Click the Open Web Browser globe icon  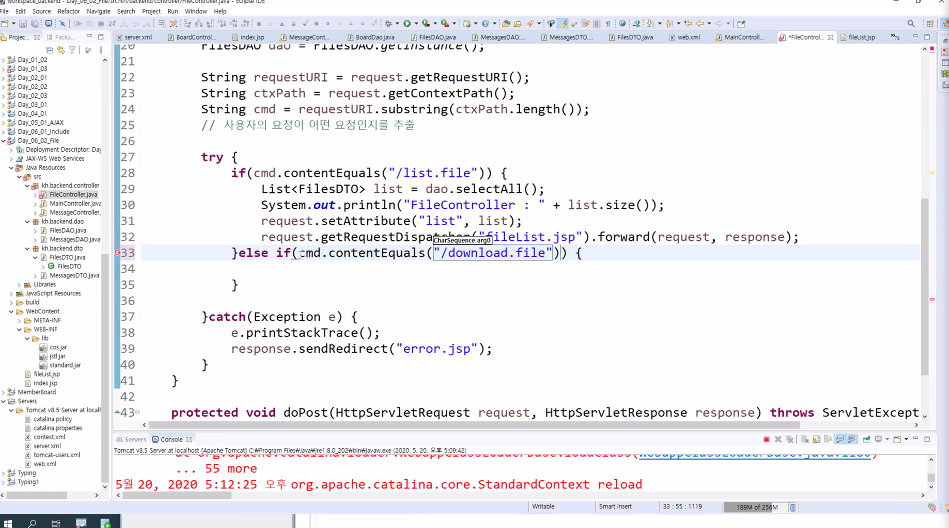622,24
